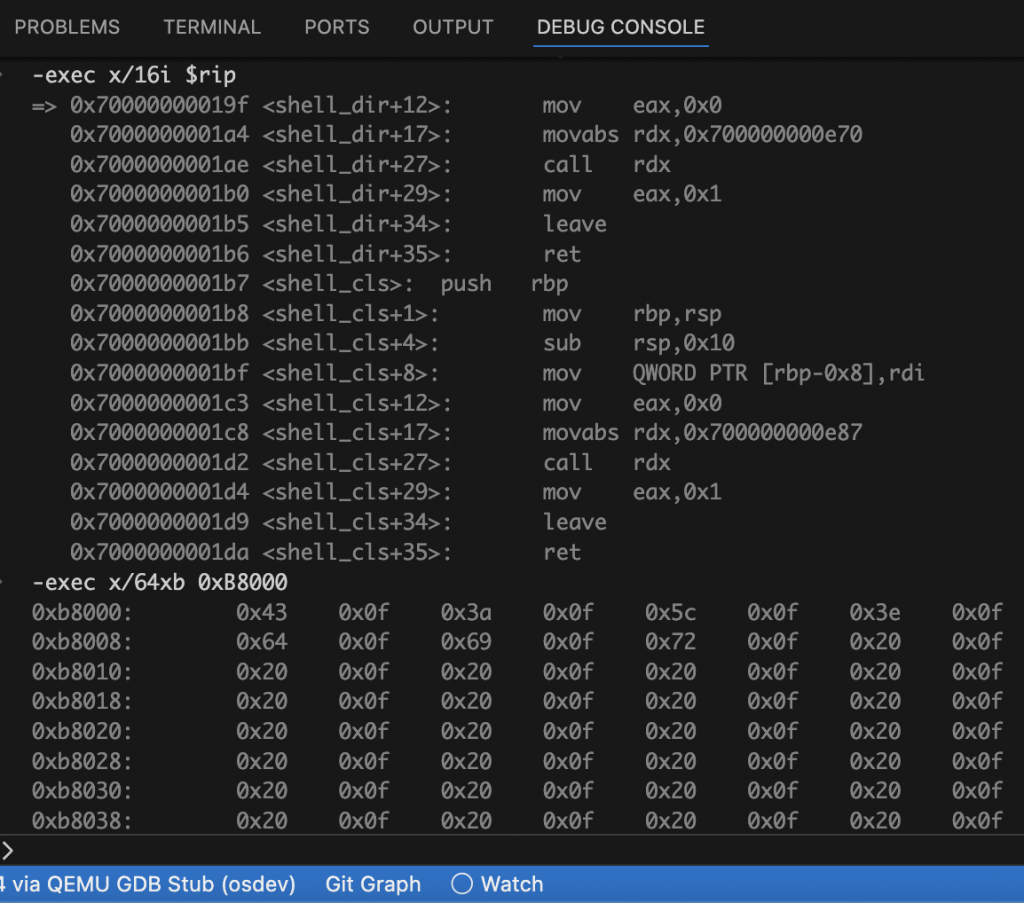Click 'call rdx' at shell_dir+27
This screenshot has height=903, width=1024.
point(607,165)
